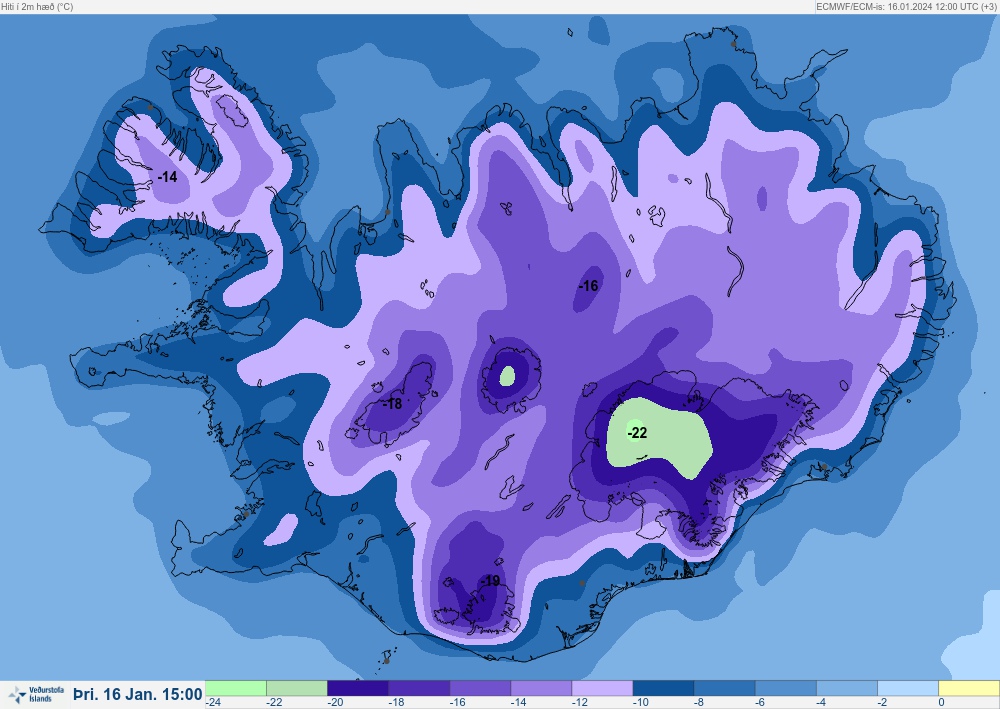Click the -6 to -4 blue legend swatch
1000x709 pixels.
pyautogui.click(x=786, y=688)
